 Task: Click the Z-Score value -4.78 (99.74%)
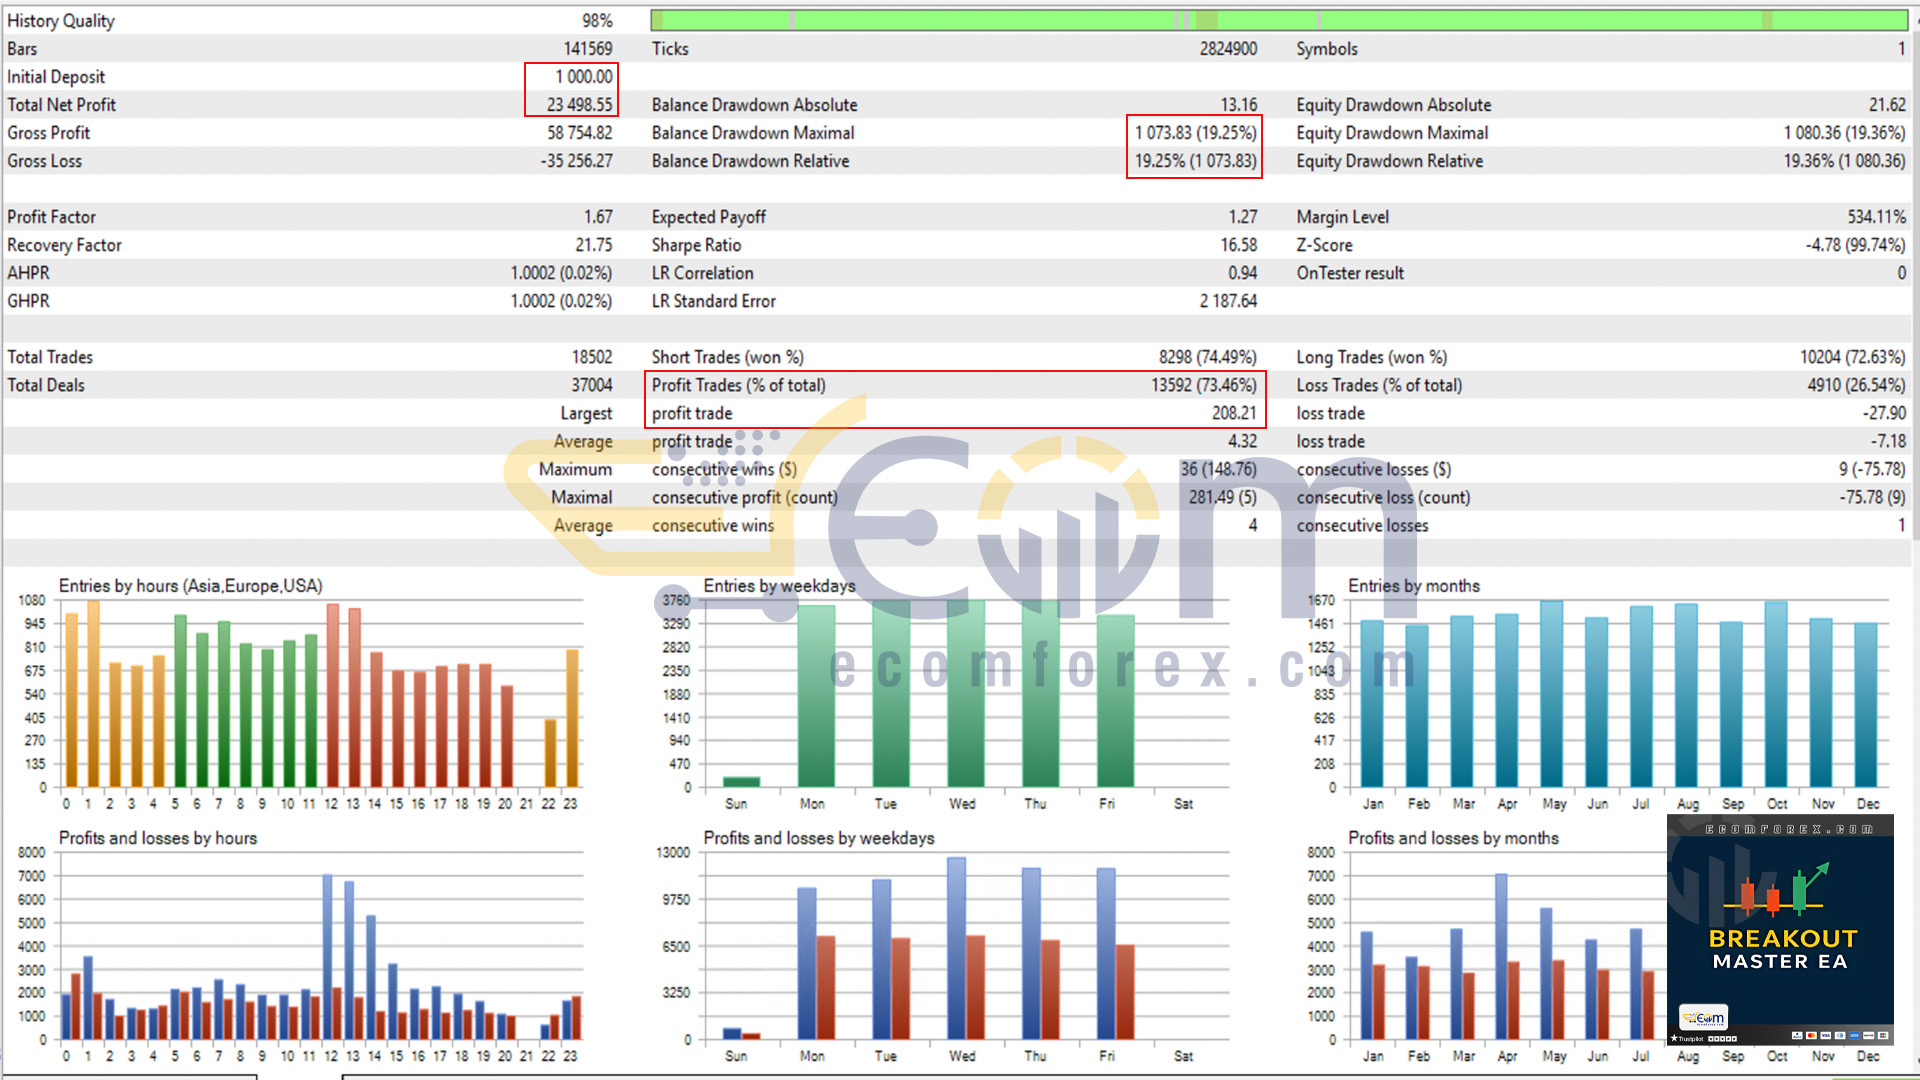click(1856, 245)
